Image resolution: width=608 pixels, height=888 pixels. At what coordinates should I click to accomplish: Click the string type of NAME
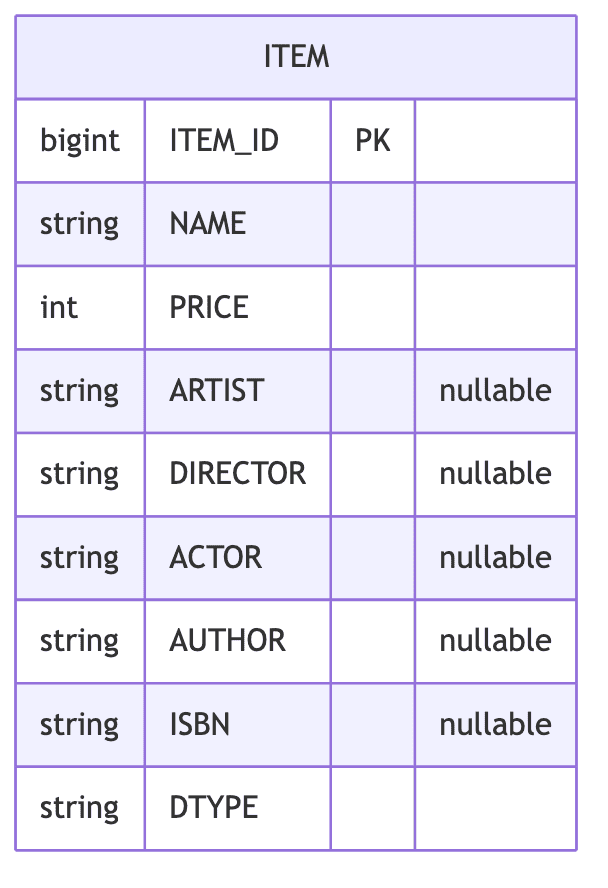[x=80, y=224]
